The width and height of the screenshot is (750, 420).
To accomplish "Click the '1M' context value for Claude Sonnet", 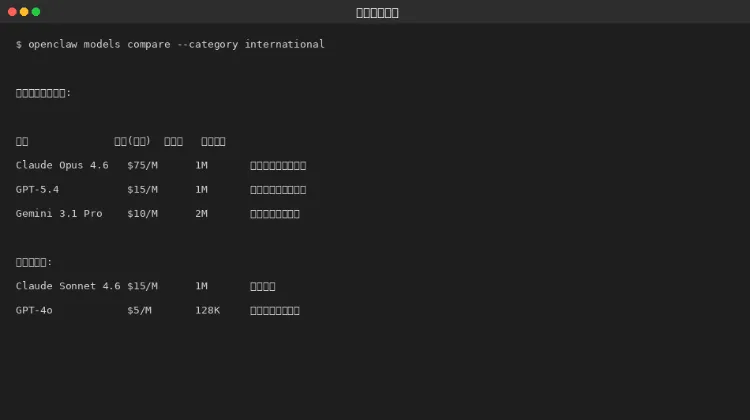I will 201,286.
